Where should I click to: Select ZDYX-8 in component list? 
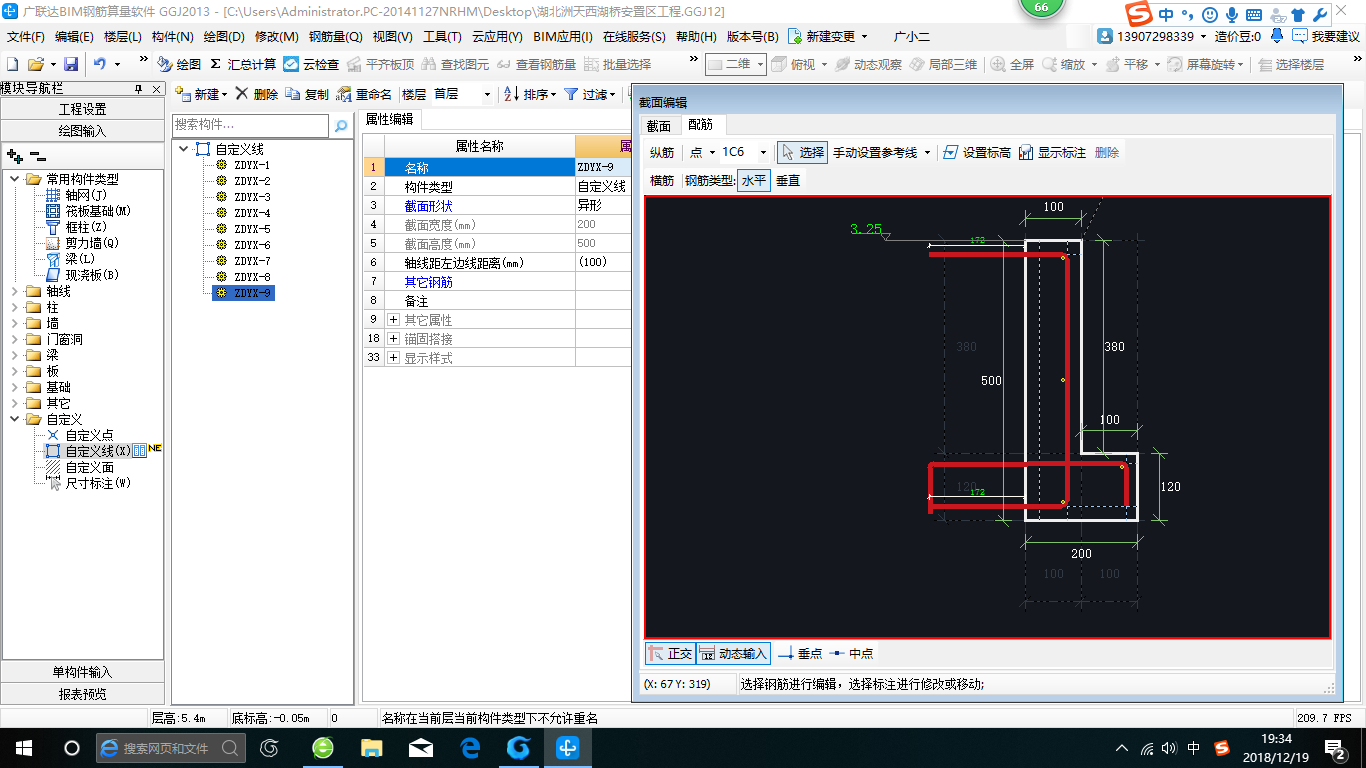pos(251,277)
